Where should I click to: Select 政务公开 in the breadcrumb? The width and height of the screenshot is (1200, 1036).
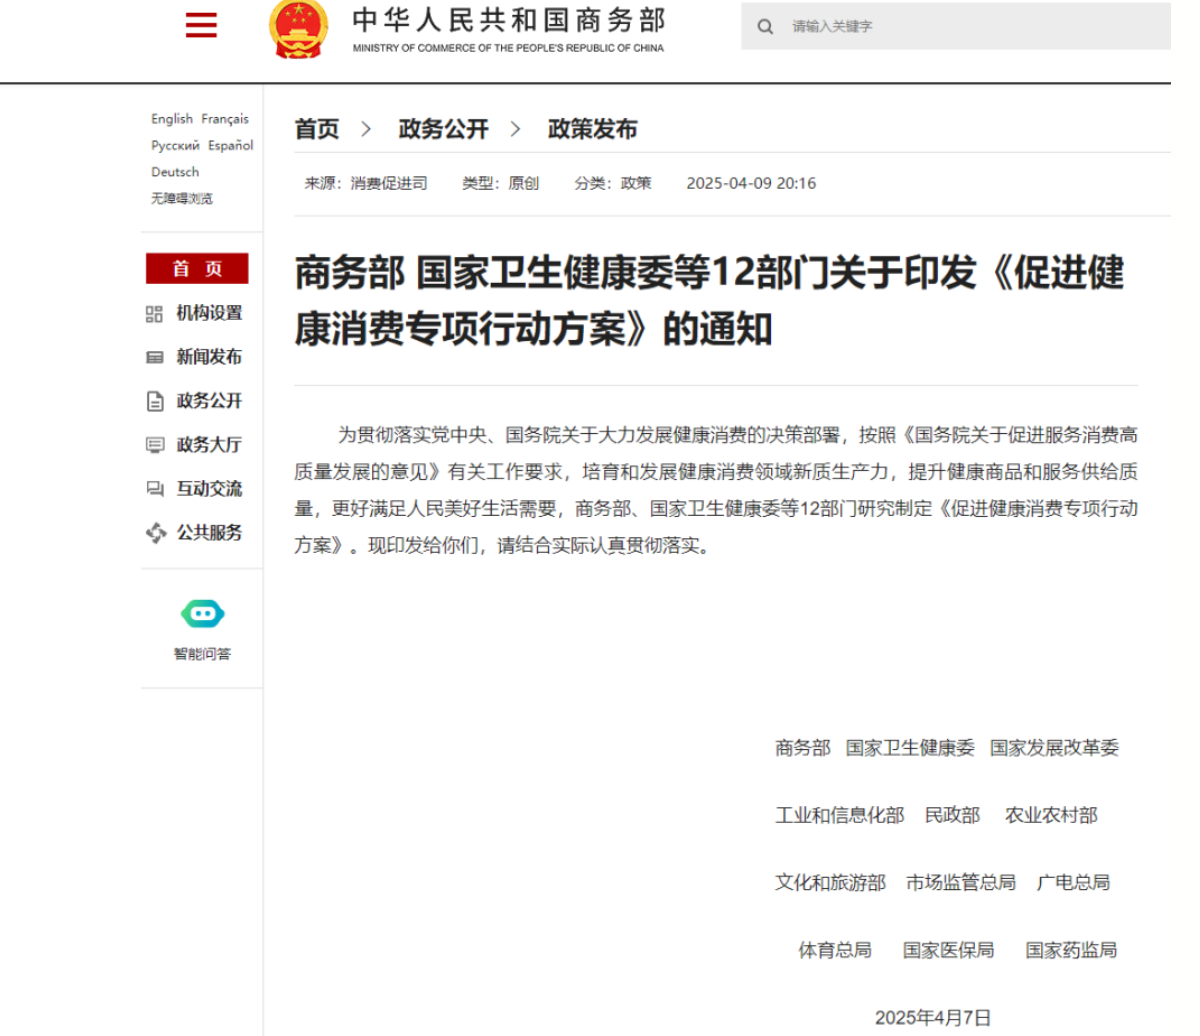pyautogui.click(x=443, y=129)
